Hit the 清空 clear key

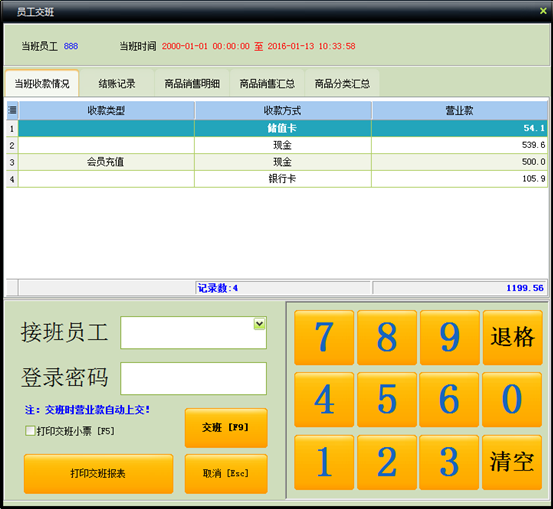512,462
